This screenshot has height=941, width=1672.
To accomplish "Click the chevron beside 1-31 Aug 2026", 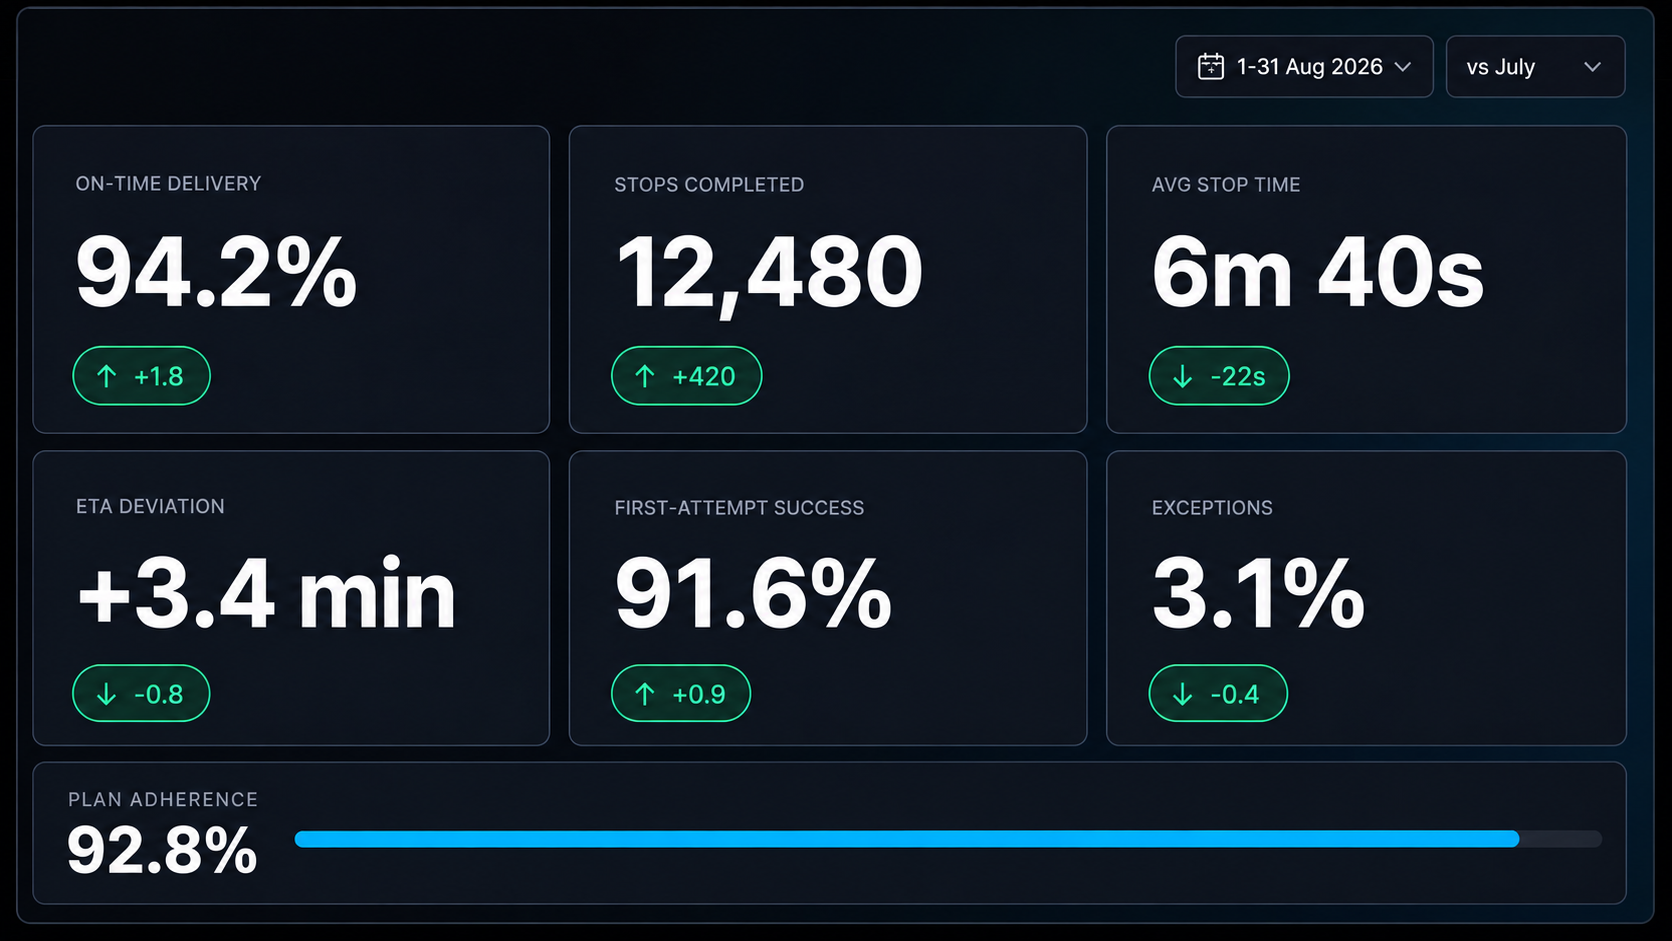I will click(x=1403, y=67).
